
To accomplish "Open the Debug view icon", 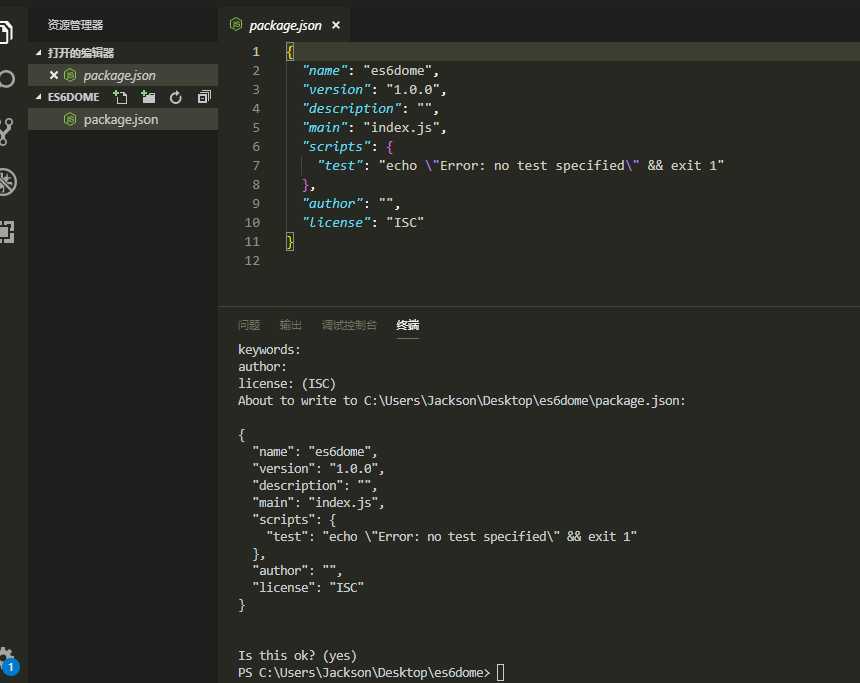I will 7,182.
